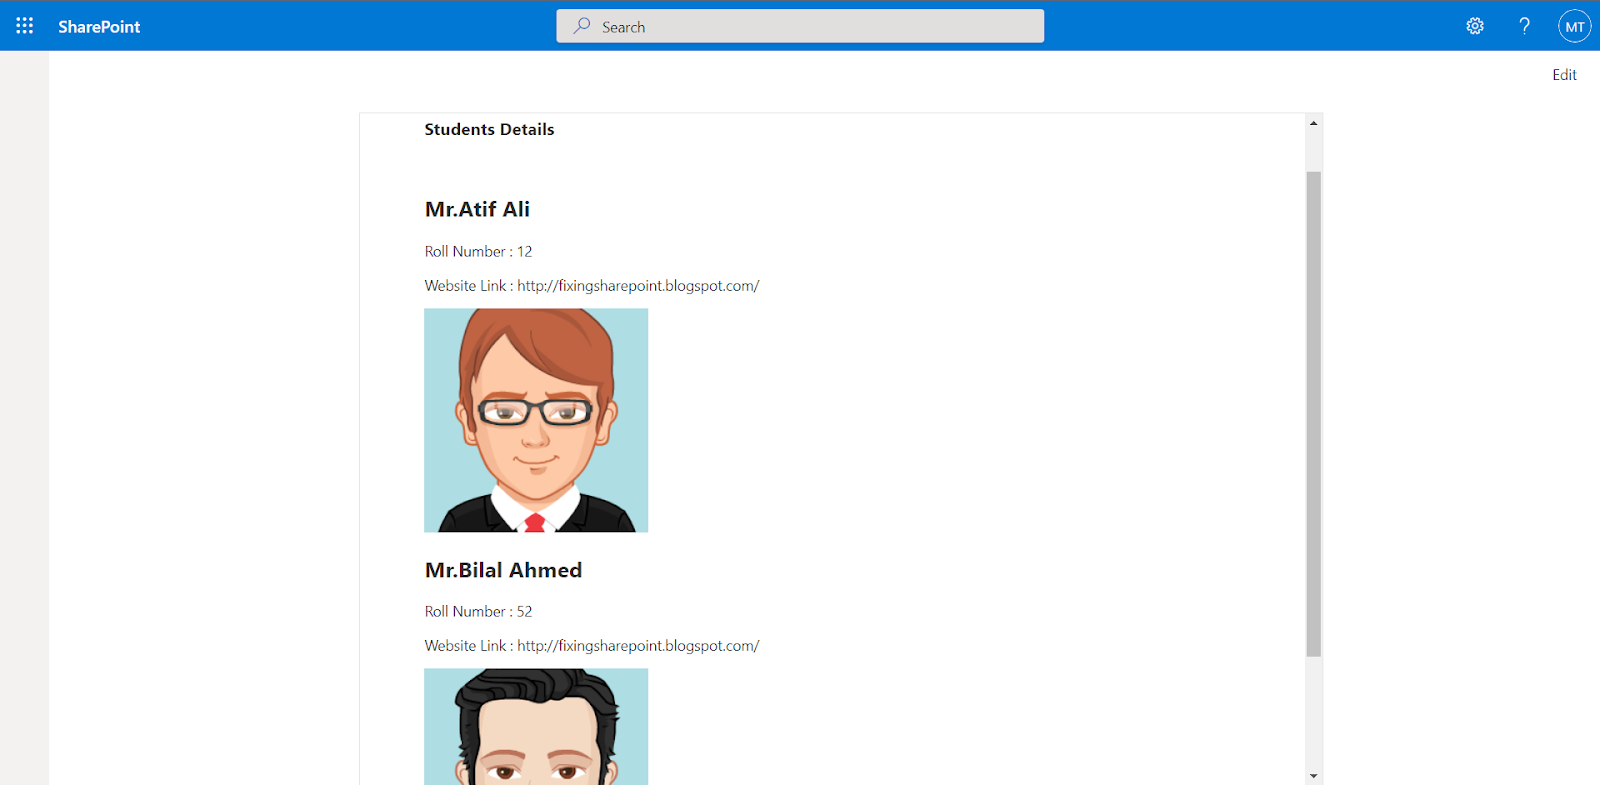Click the Students Details heading
The width and height of the screenshot is (1600, 785).
pyautogui.click(x=489, y=129)
